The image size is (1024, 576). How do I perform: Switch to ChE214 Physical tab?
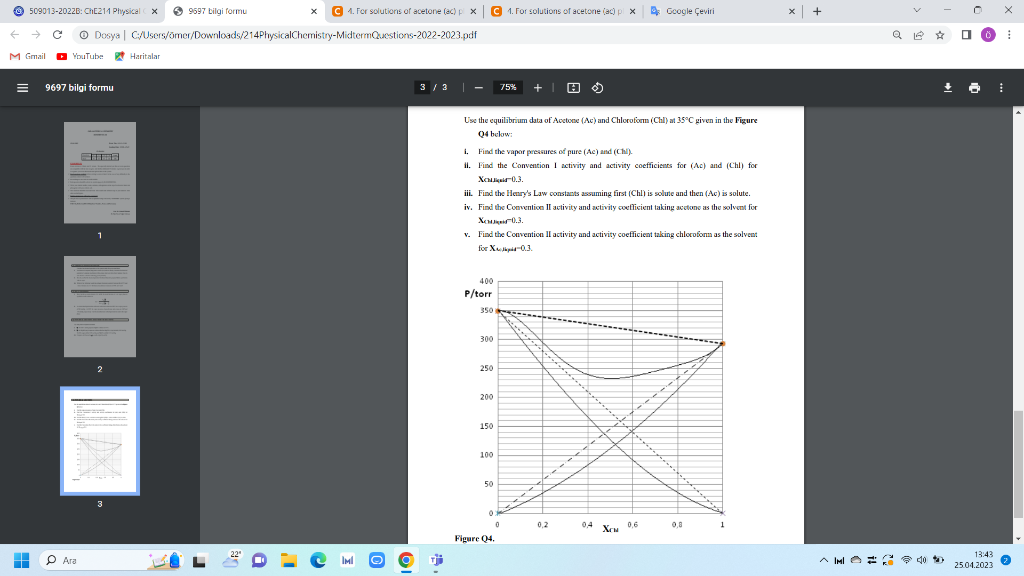pyautogui.click(x=83, y=11)
